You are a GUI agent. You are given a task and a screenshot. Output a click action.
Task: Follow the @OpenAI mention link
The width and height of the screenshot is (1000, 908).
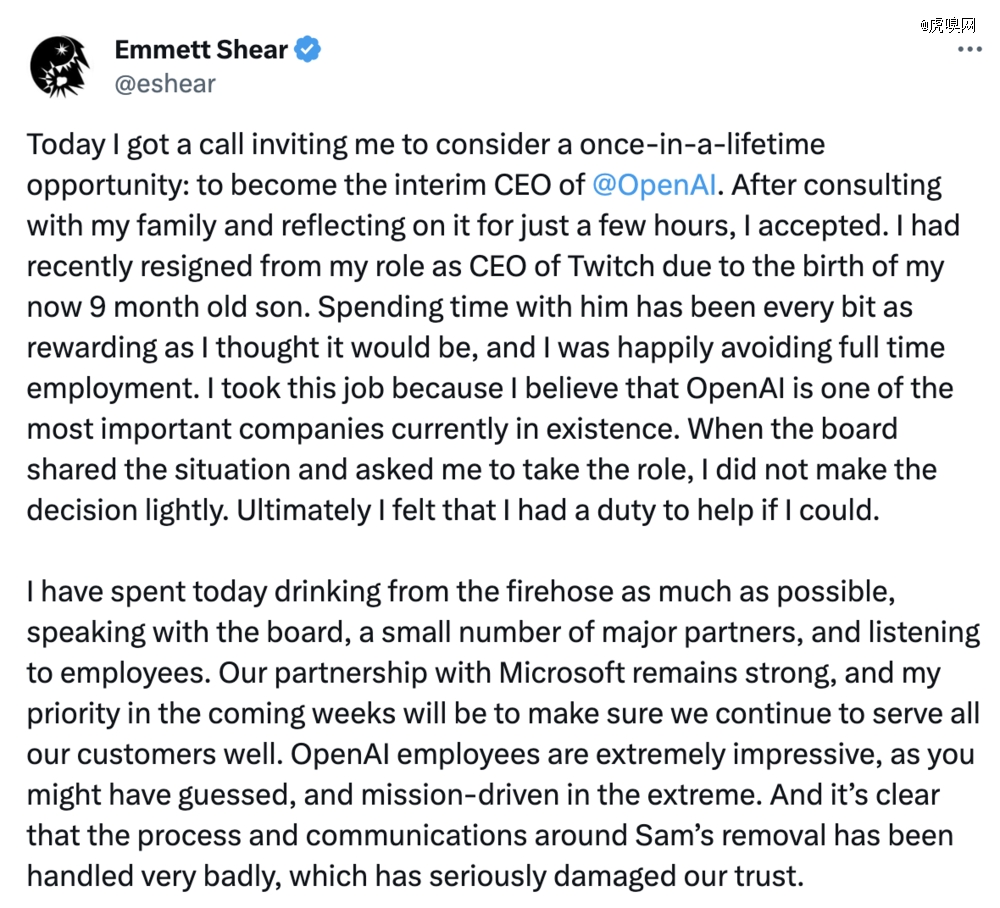[x=654, y=185]
